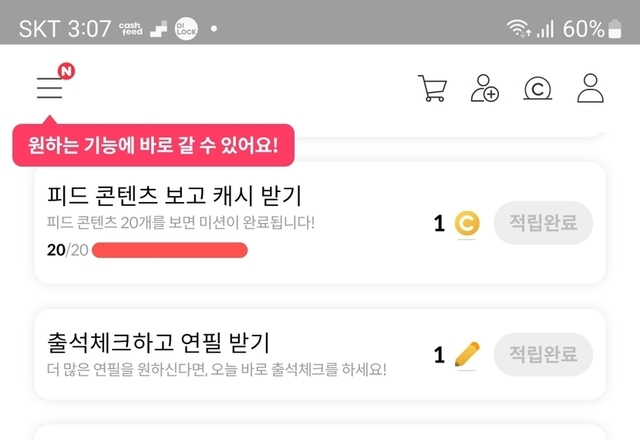Tap 적립완료 button for attendance check
Viewport: 640px width, 440px height.
click(x=543, y=354)
